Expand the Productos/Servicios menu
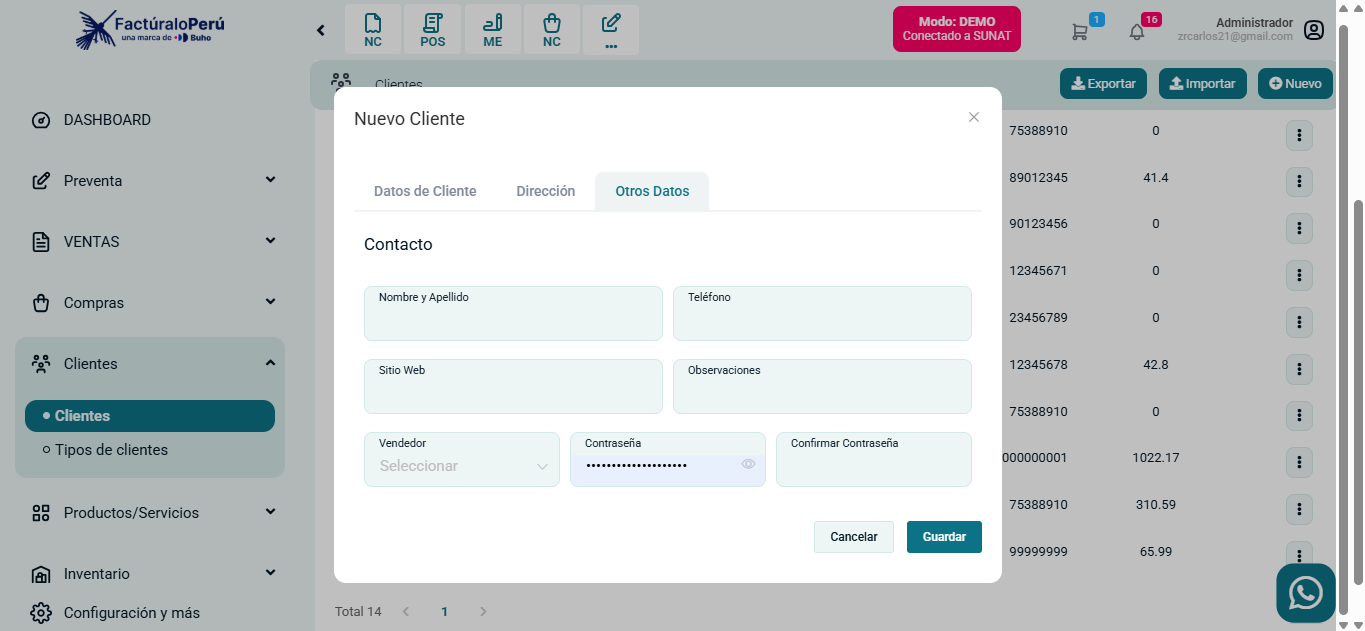1365x631 pixels. coord(150,513)
